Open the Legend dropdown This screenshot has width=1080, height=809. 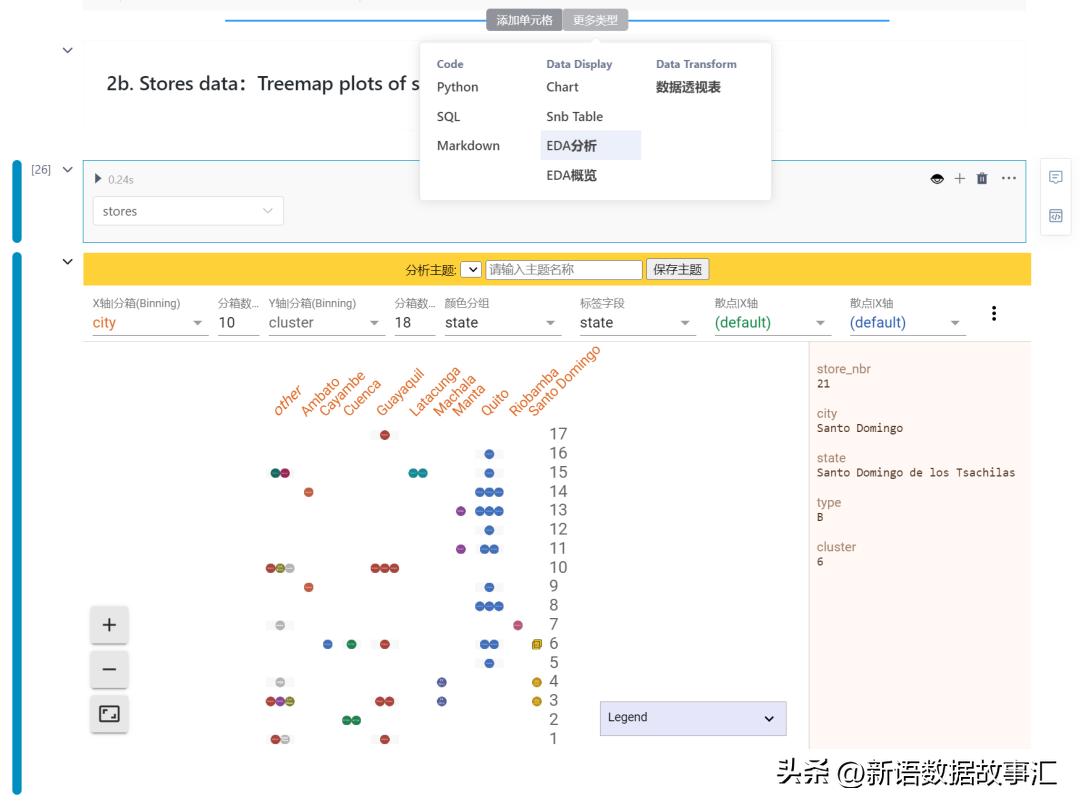tap(693, 718)
